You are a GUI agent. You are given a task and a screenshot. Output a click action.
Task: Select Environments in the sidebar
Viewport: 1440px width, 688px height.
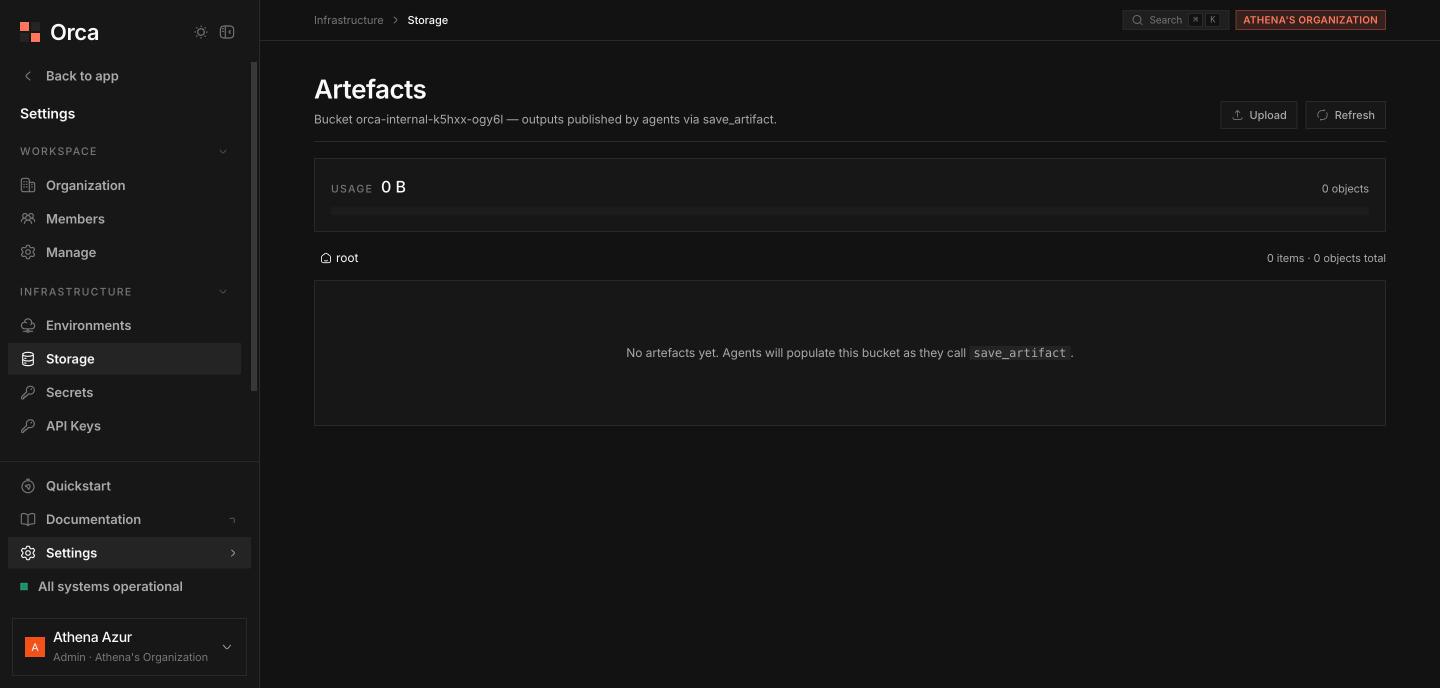pos(124,325)
